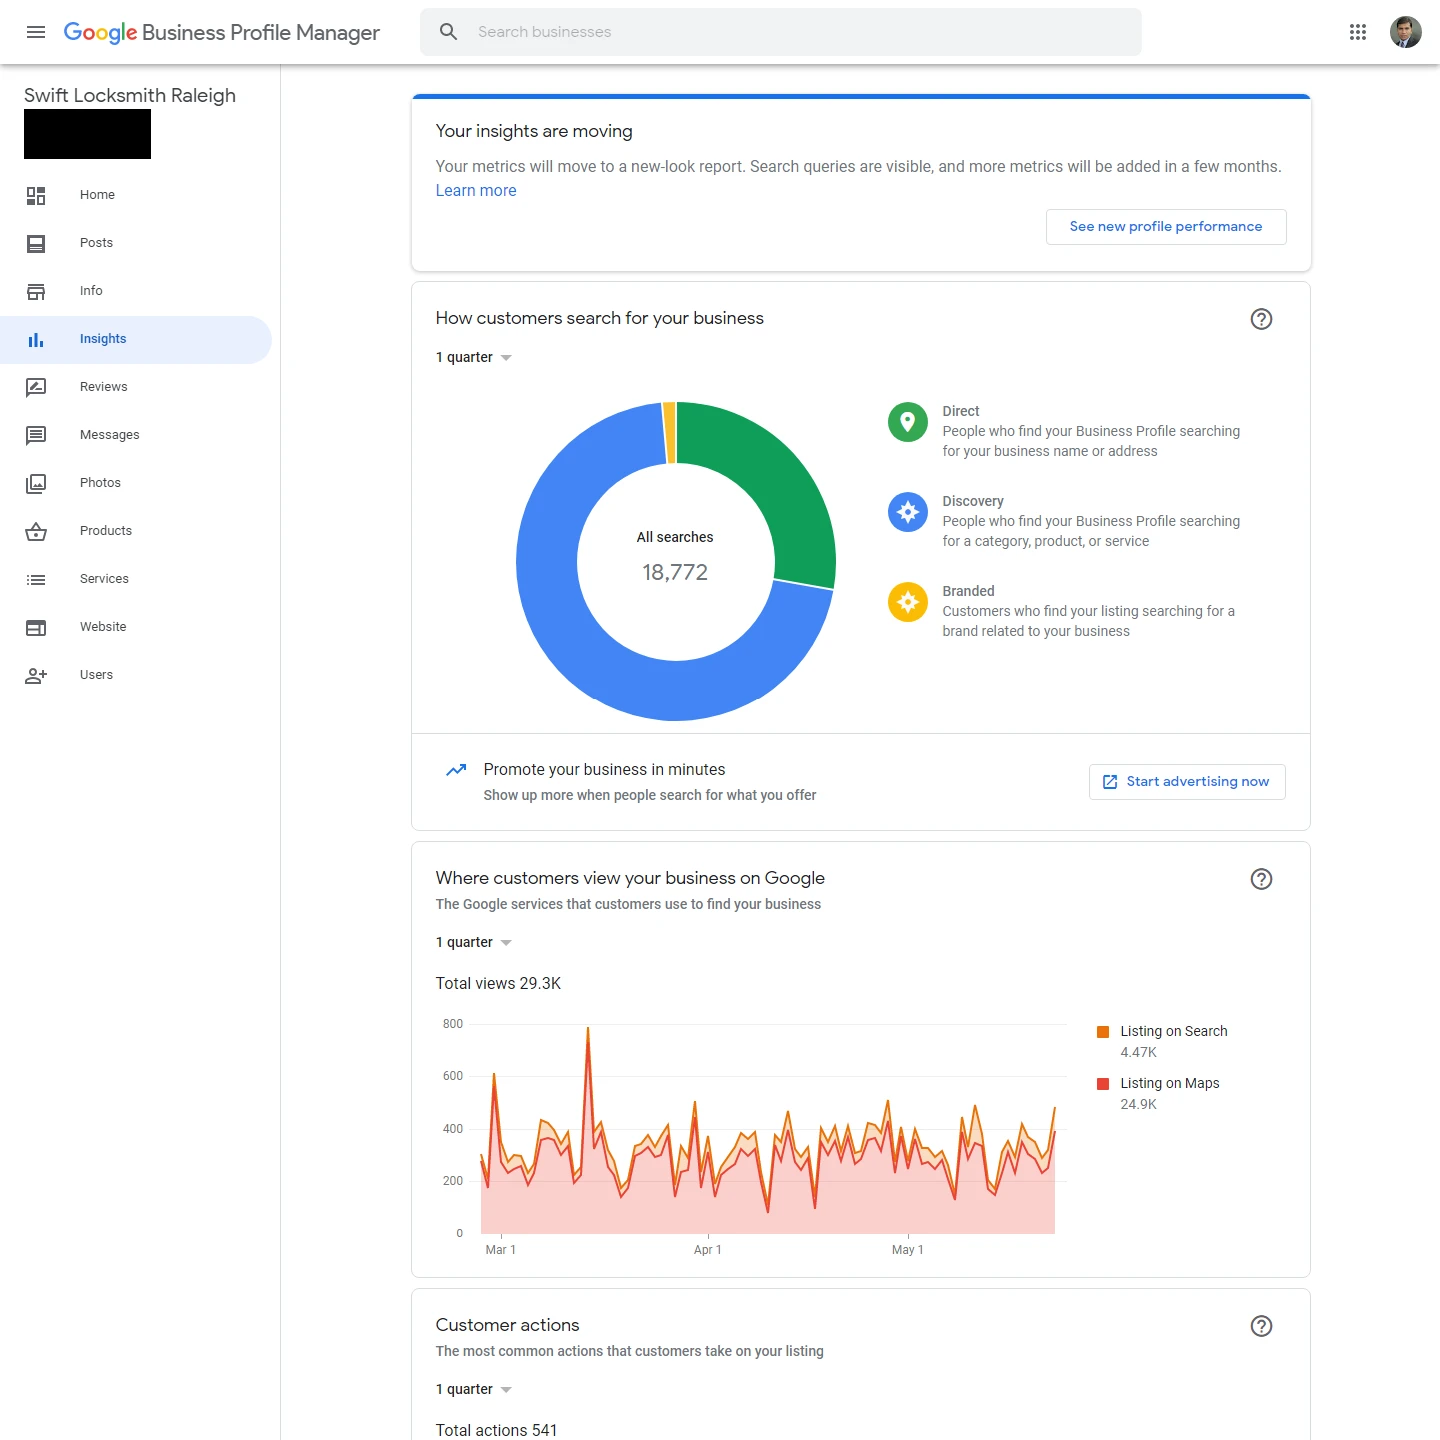Viewport: 1440px width, 1440px height.
Task: Click Start advertising now button
Action: tap(1187, 782)
